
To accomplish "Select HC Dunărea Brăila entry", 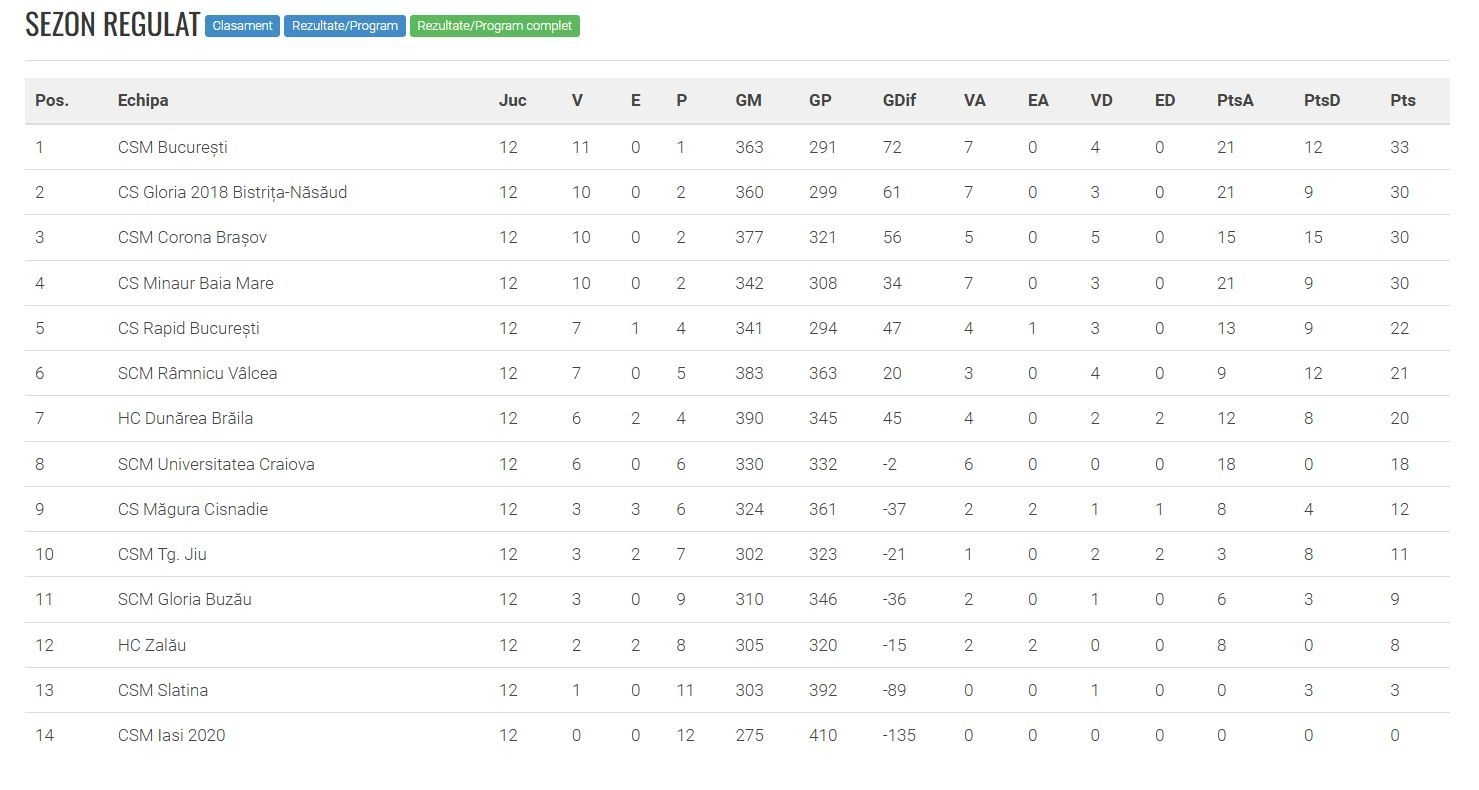I will coord(185,418).
